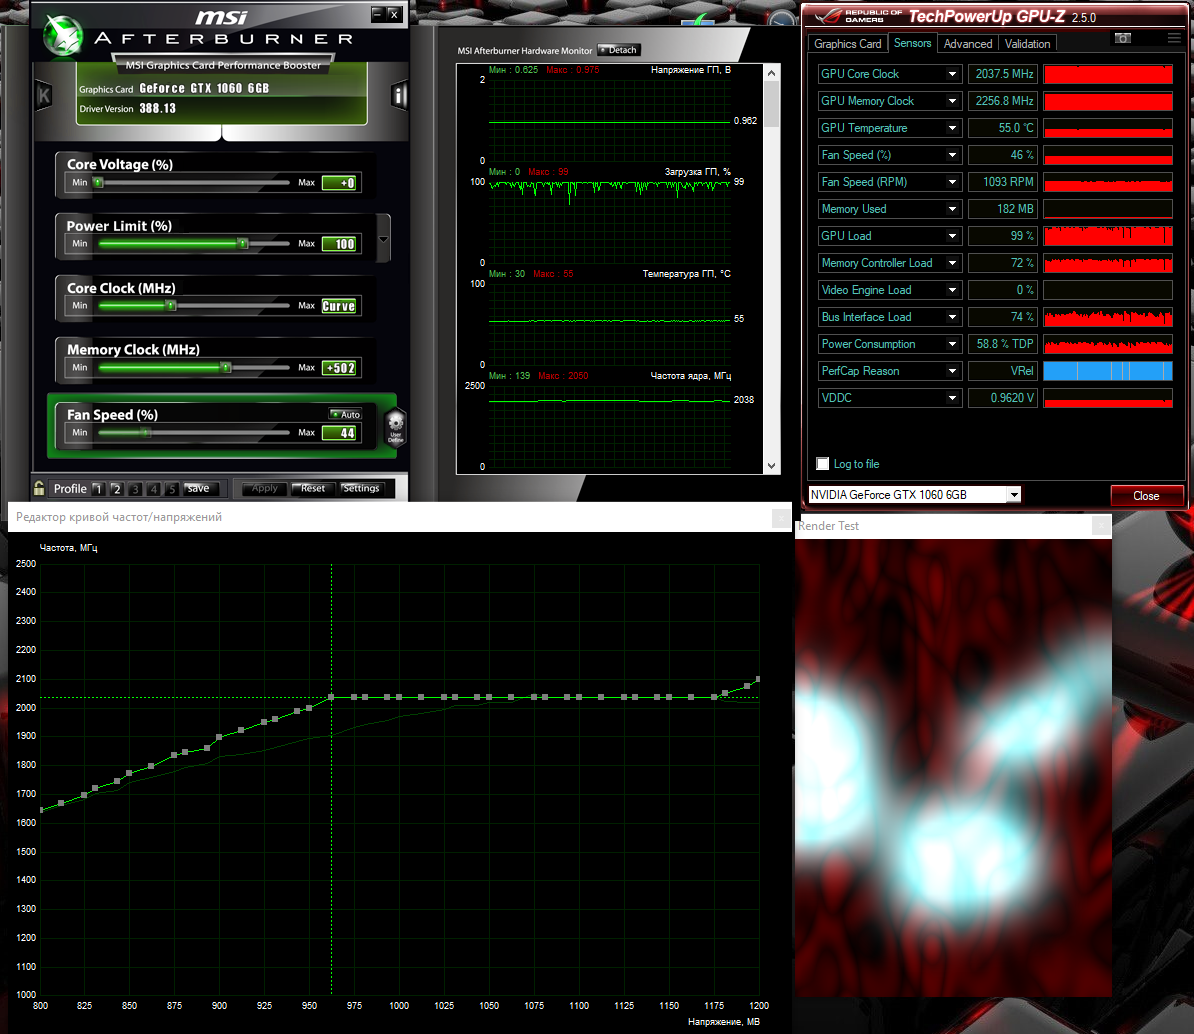Click the Memory Clock slider handle
The height and width of the screenshot is (1034, 1194).
[x=225, y=368]
